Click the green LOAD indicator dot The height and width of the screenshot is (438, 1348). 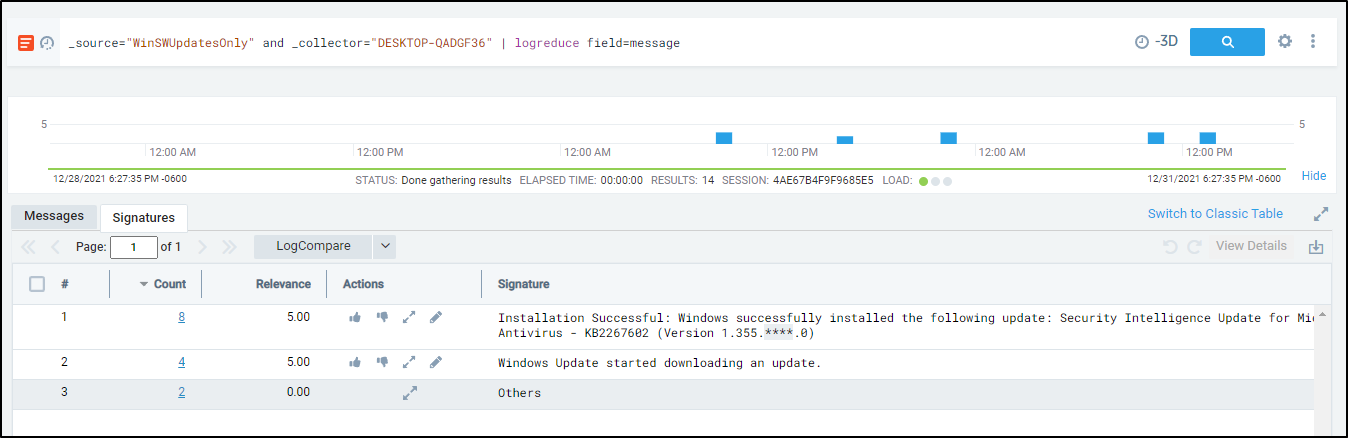pyautogui.click(x=923, y=182)
